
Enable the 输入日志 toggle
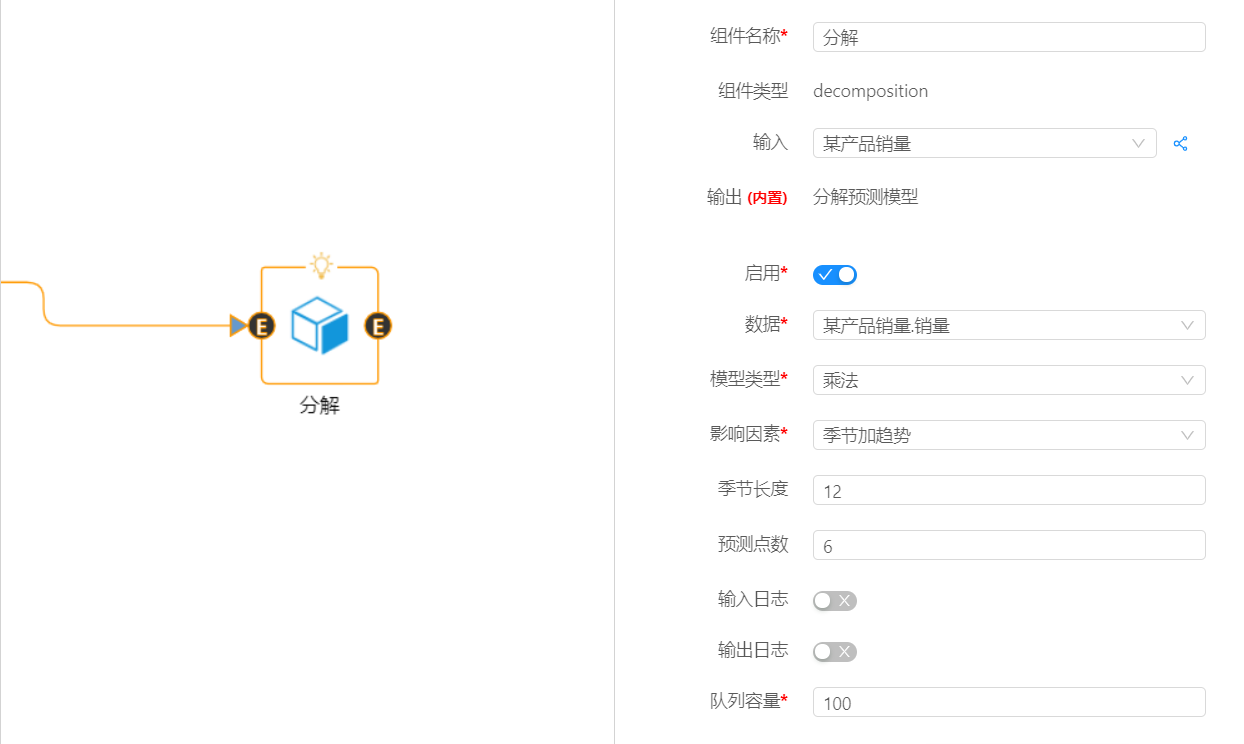pos(835,600)
